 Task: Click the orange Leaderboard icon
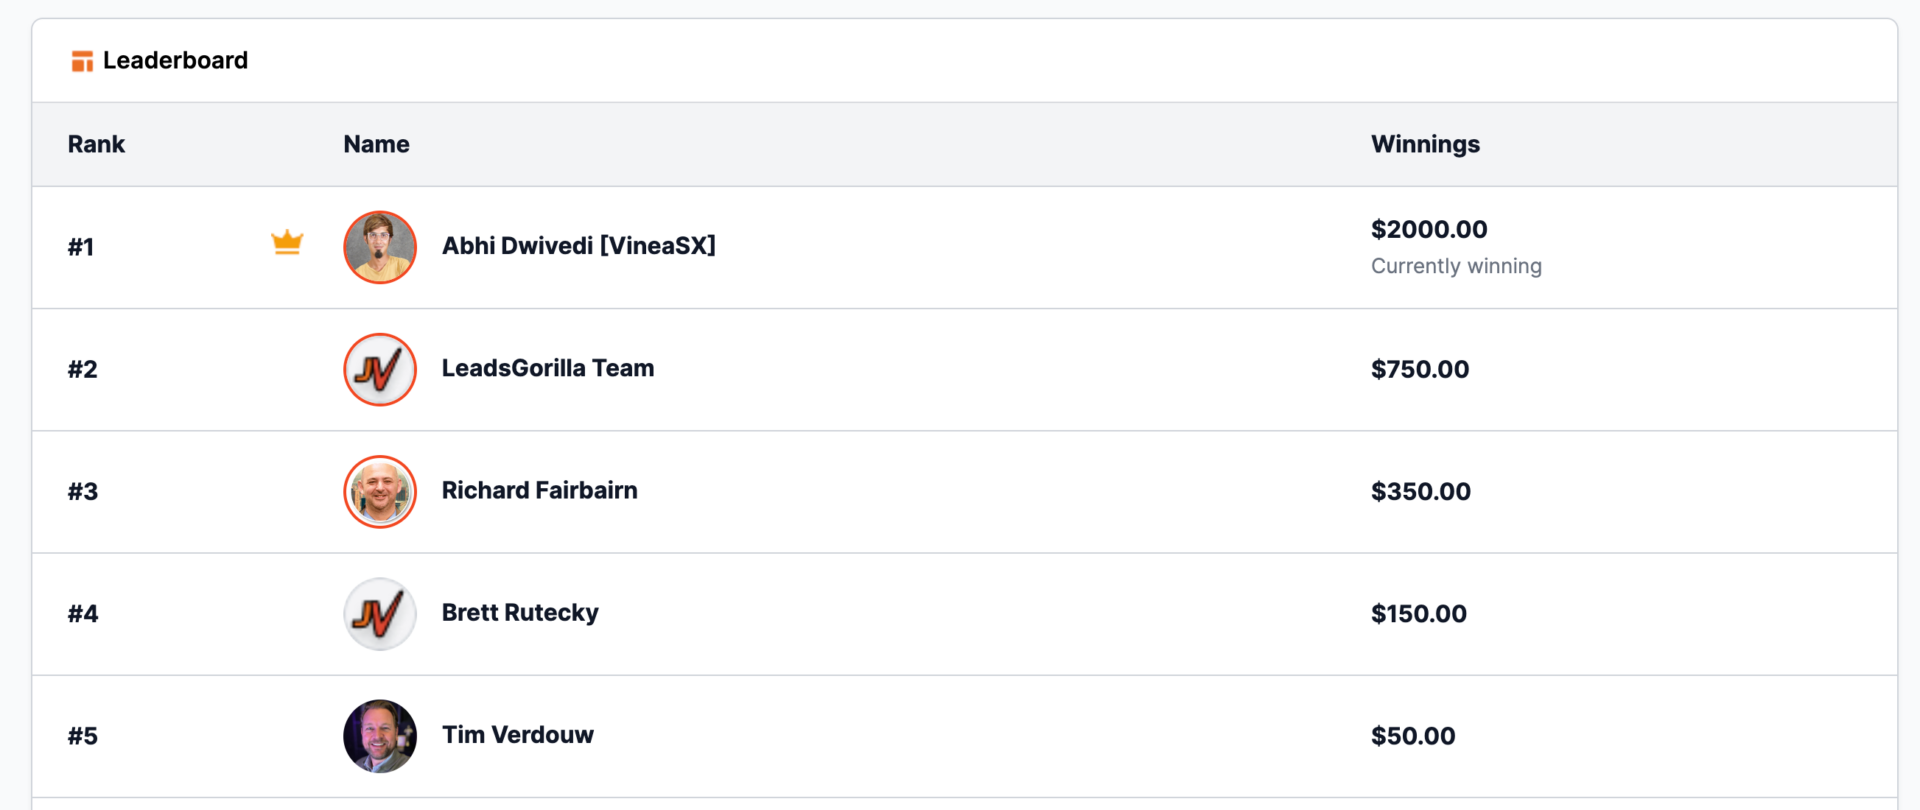point(82,61)
